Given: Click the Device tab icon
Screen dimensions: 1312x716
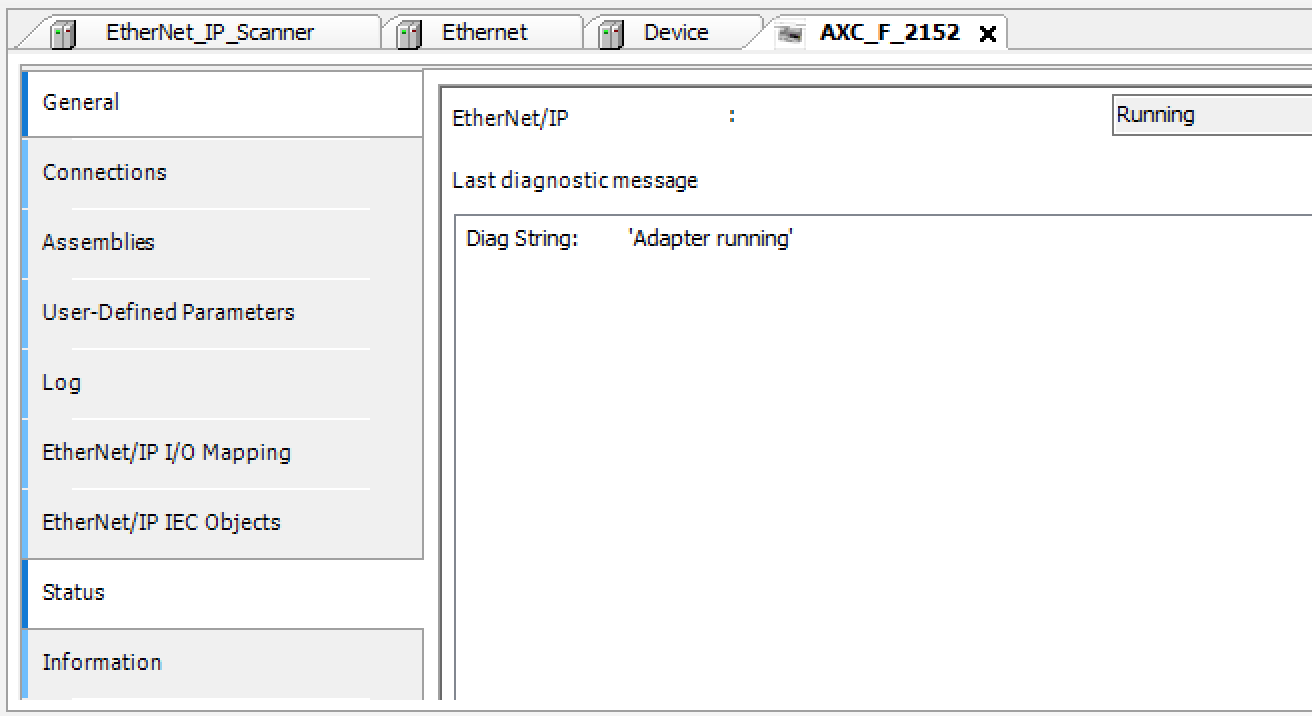Looking at the screenshot, I should tap(610, 34).
